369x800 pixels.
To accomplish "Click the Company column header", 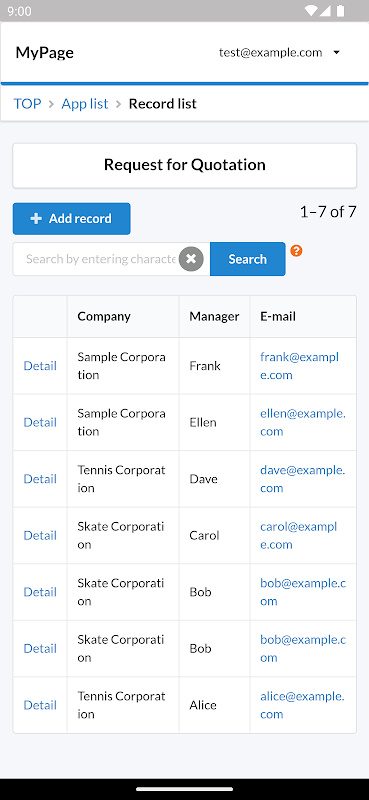I will click(104, 316).
